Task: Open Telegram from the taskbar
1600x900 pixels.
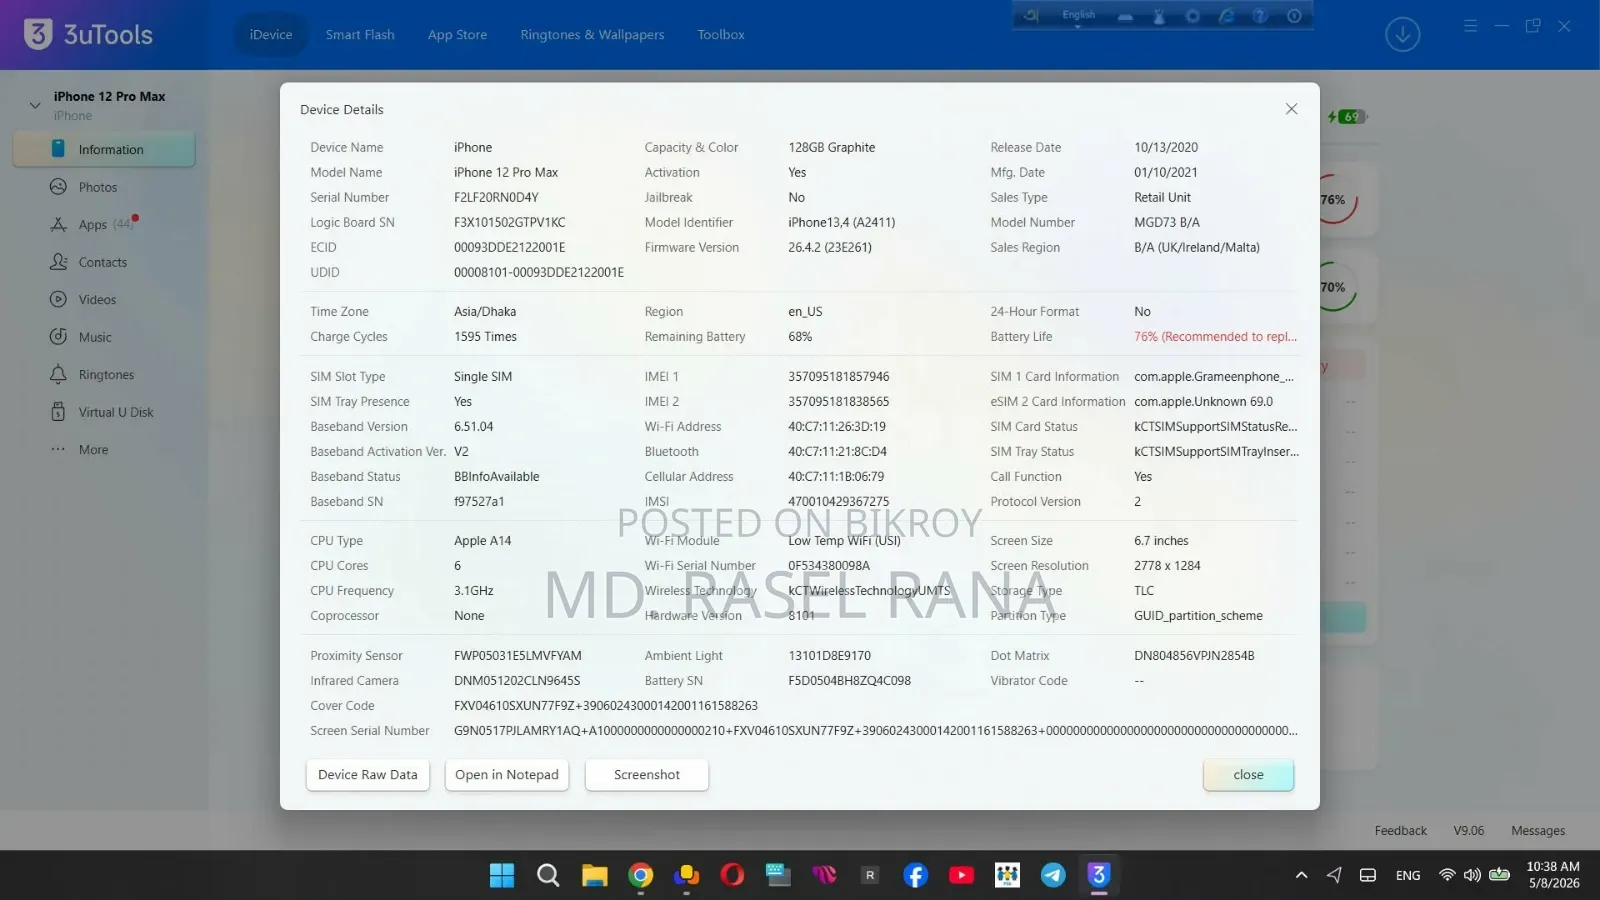Action: 1053,875
